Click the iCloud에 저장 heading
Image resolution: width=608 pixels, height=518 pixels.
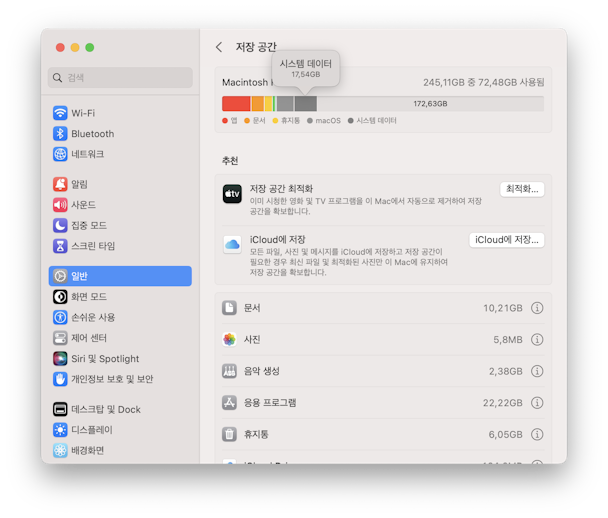pos(277,240)
